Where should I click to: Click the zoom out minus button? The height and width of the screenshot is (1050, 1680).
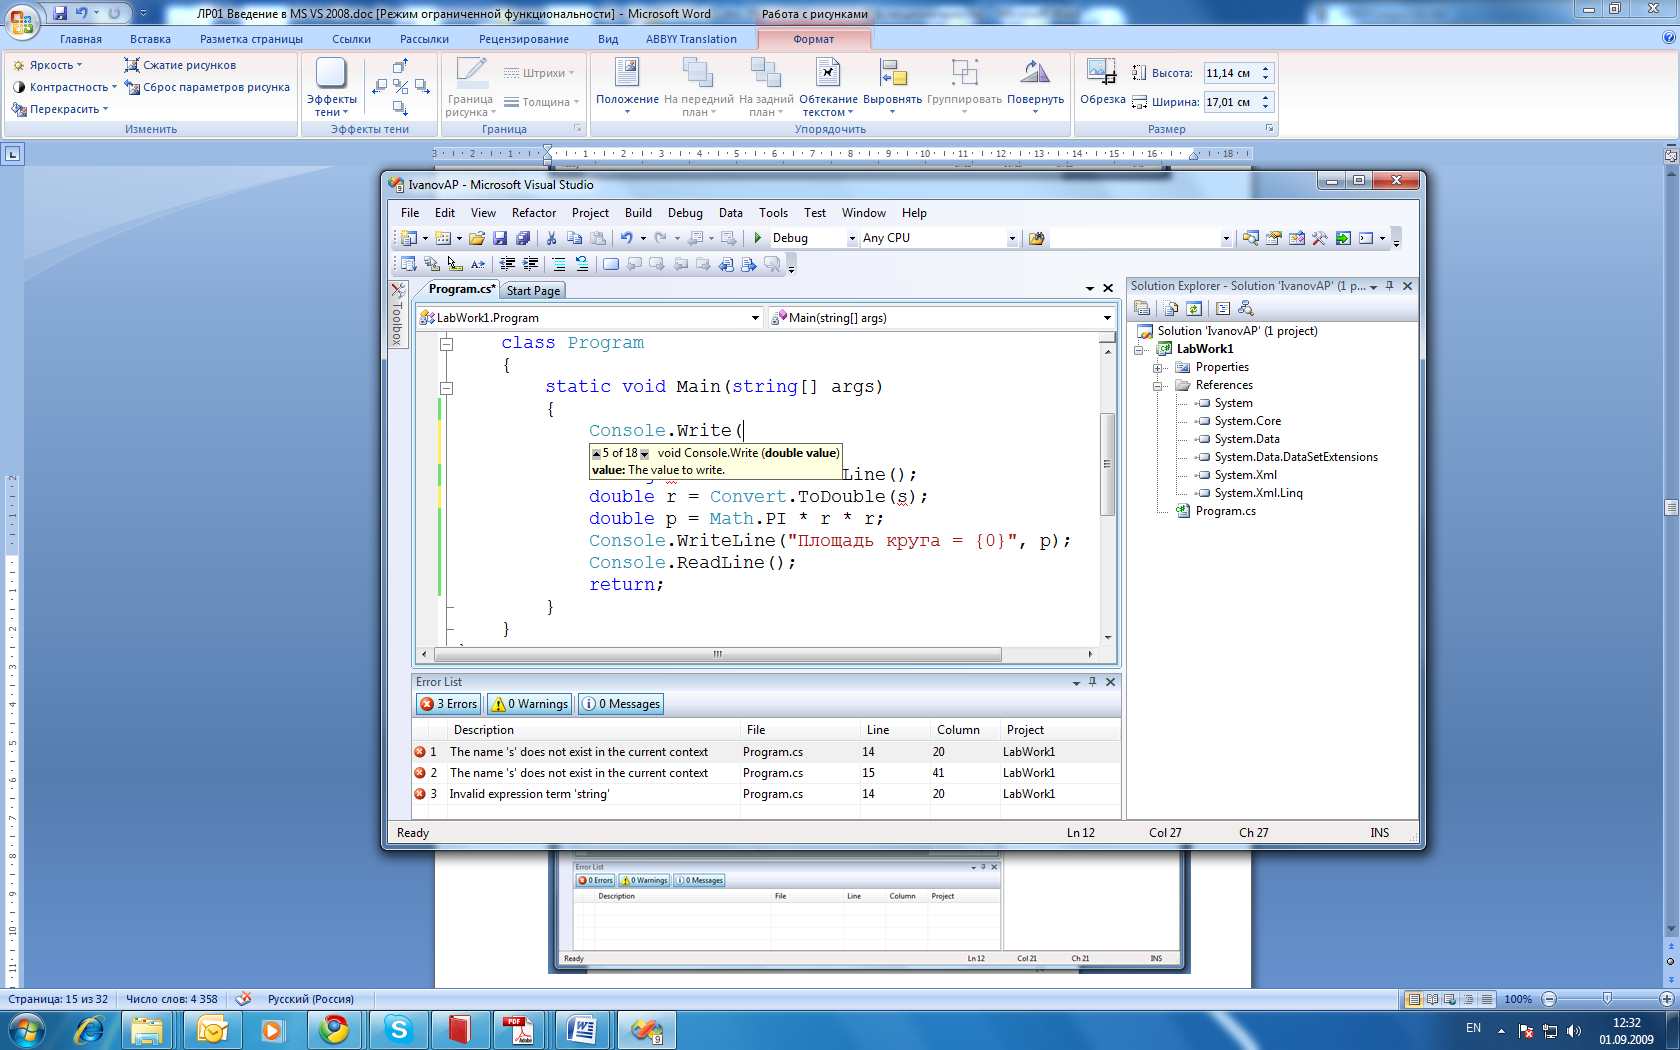(1549, 999)
